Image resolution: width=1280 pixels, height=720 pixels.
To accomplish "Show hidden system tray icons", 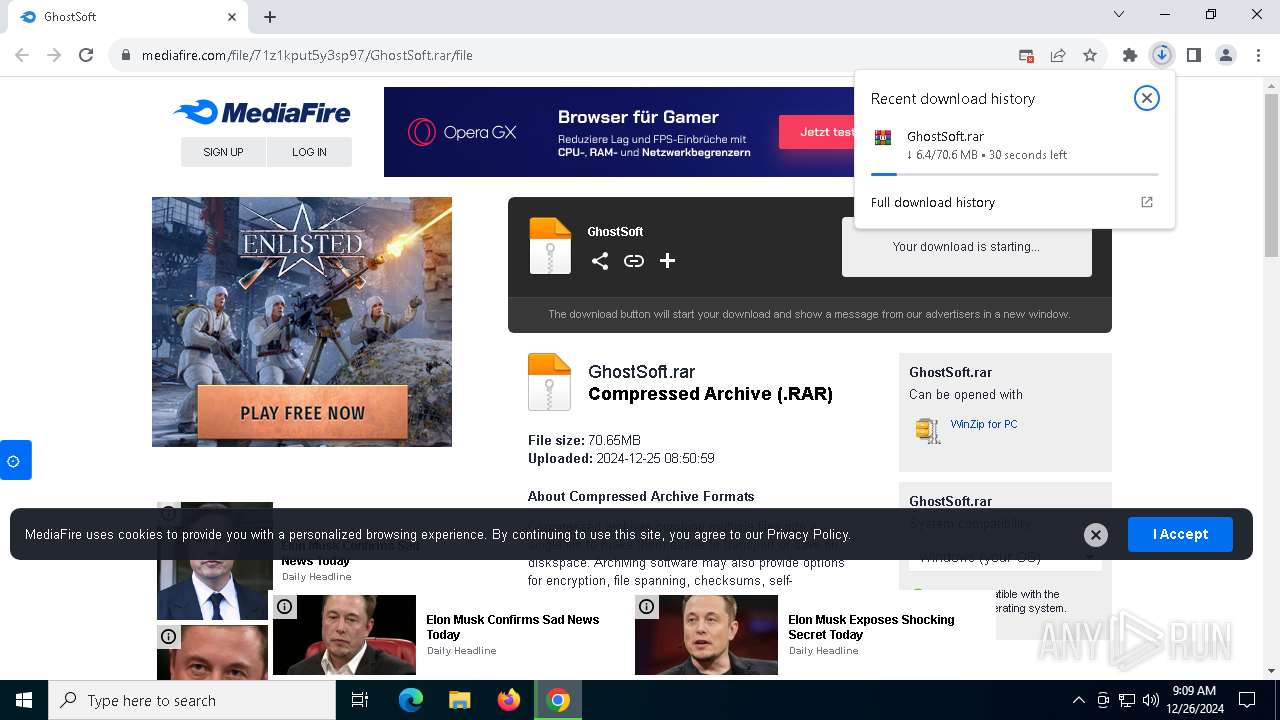I will 1078,700.
